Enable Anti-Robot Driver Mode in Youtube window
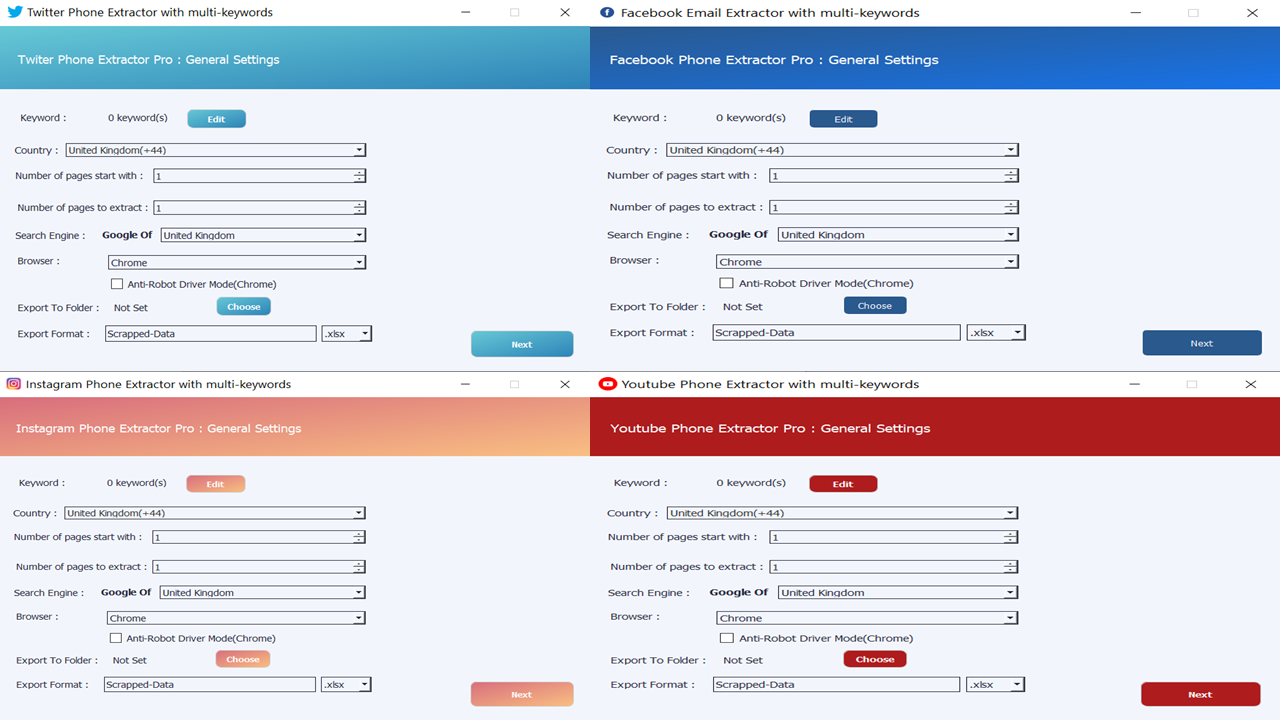 (727, 638)
